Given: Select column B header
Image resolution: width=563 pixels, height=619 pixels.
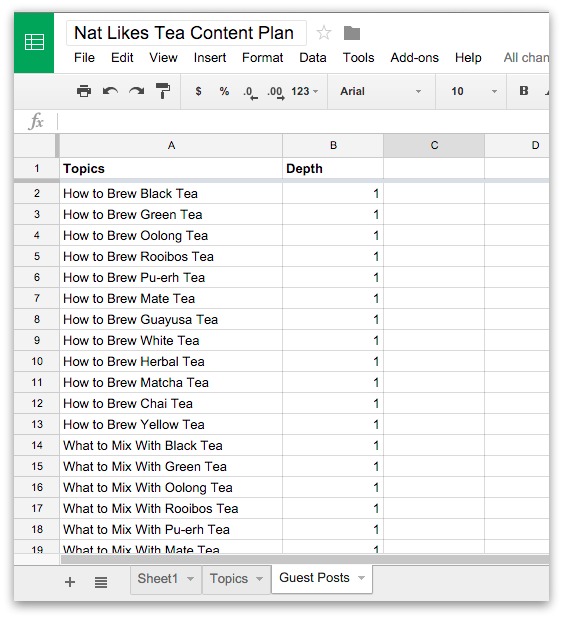Looking at the screenshot, I should 333,146.
